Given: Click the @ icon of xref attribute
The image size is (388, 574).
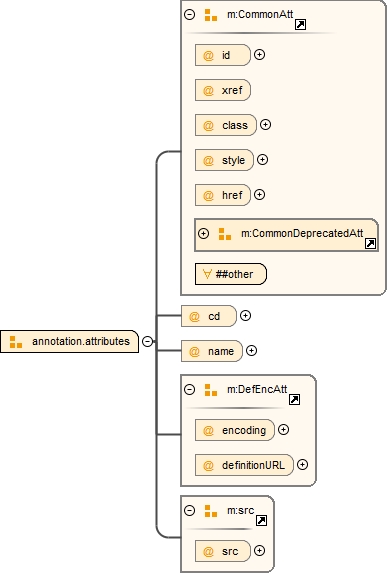Looking at the screenshot, I should (x=208, y=90).
